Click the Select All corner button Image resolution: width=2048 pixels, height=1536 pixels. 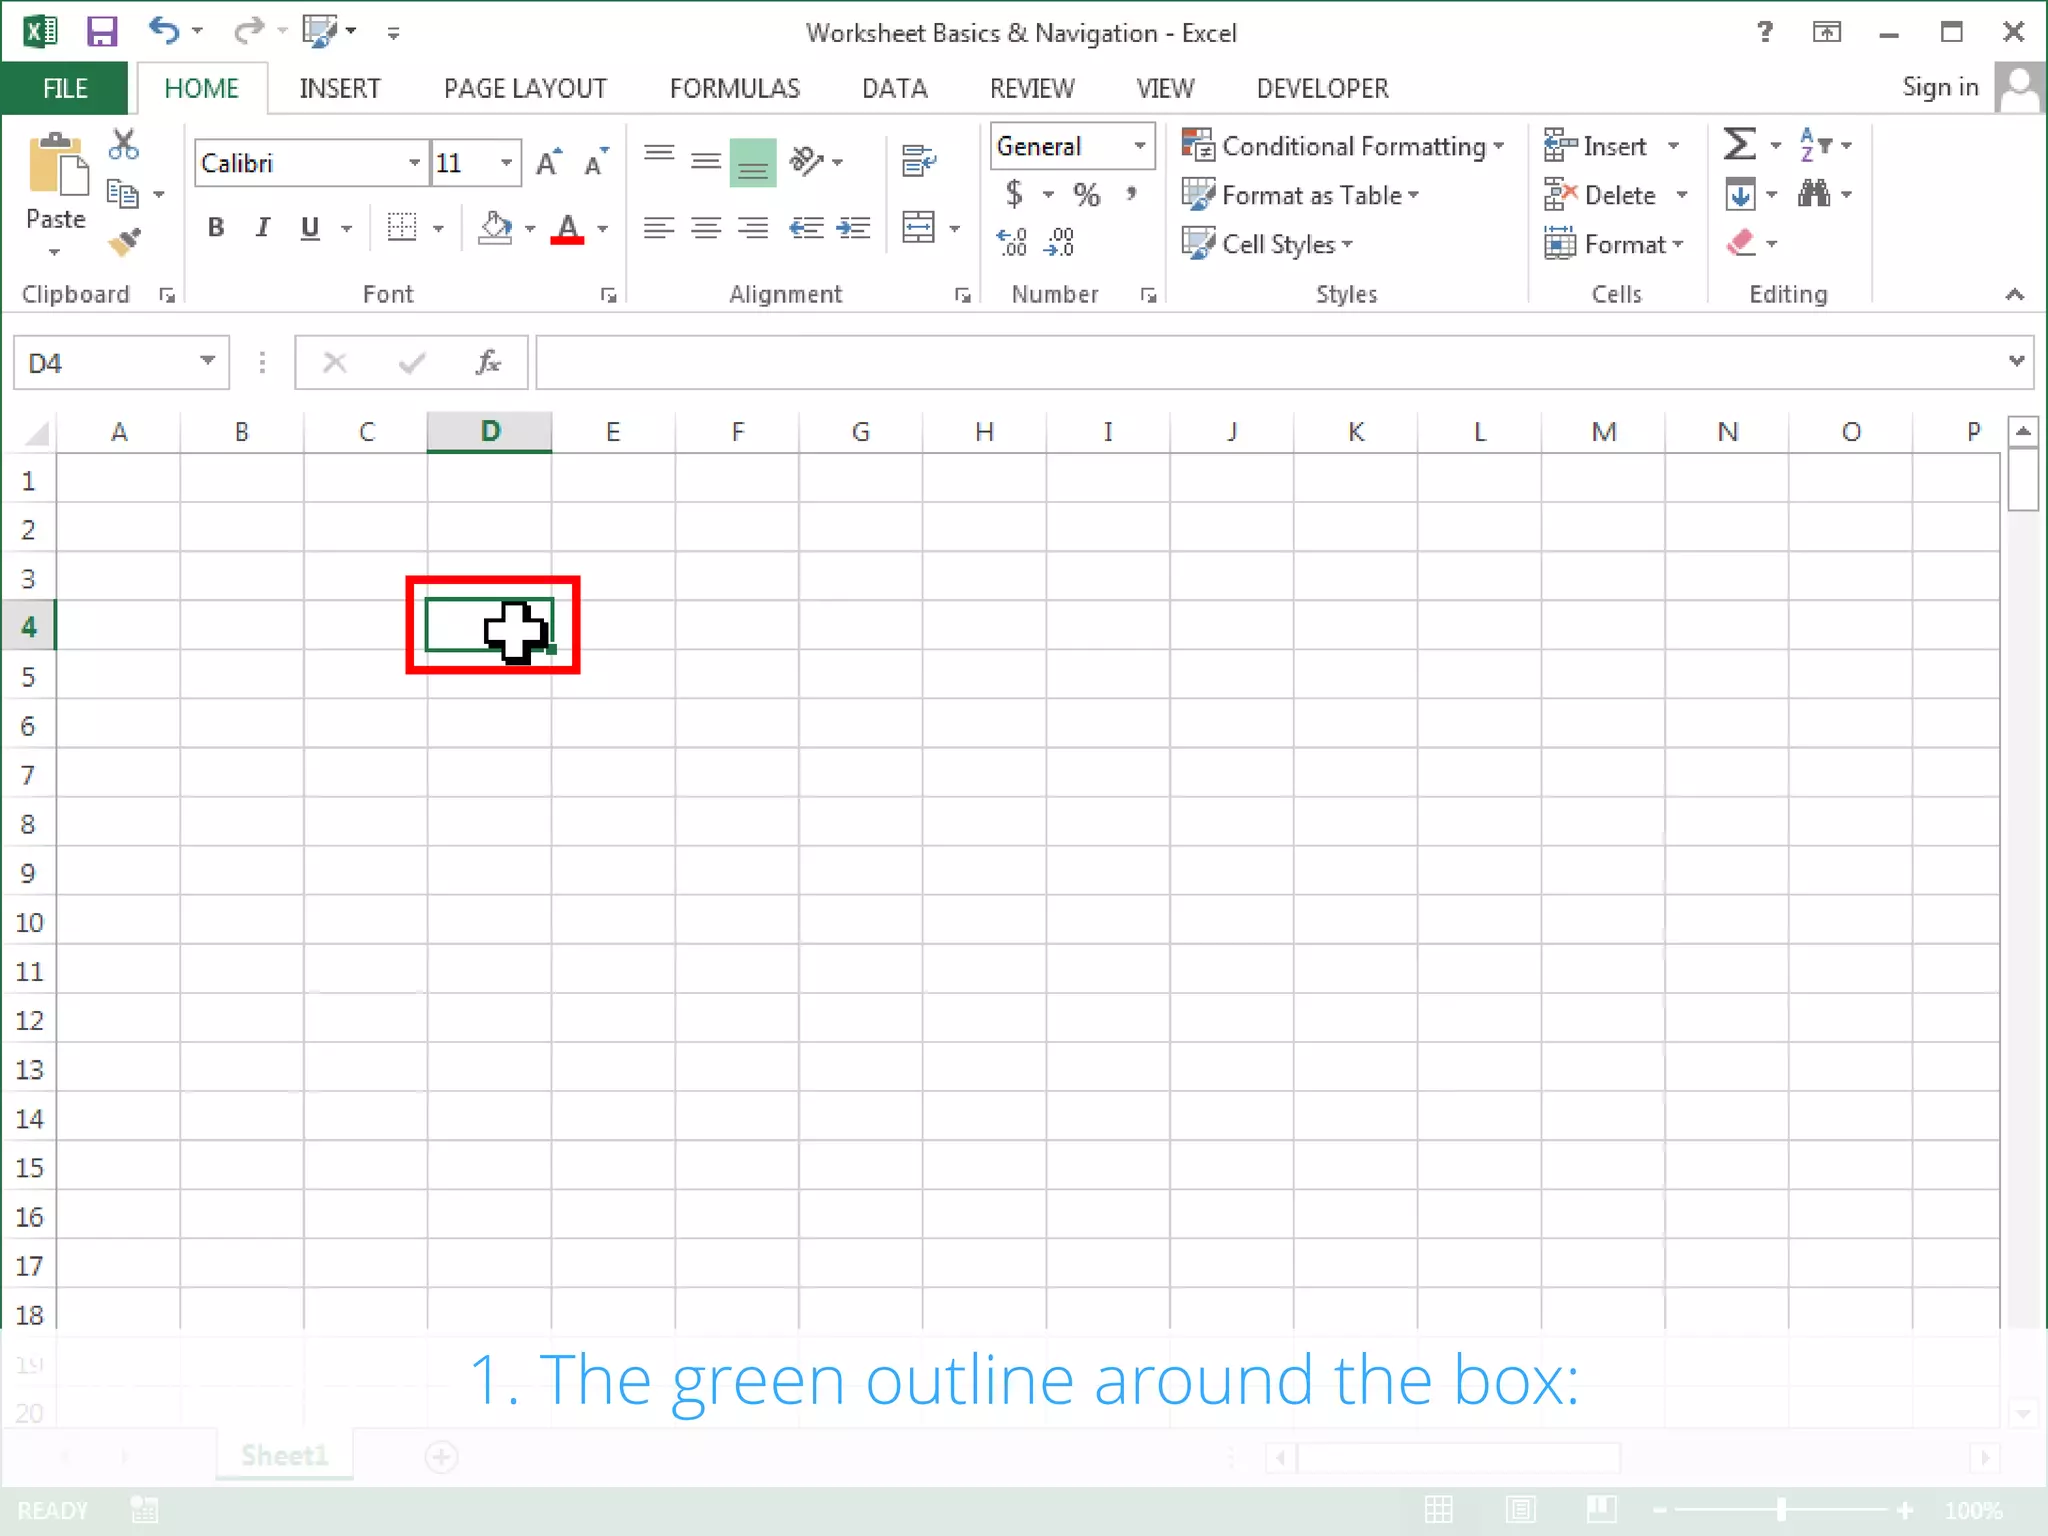tap(36, 432)
